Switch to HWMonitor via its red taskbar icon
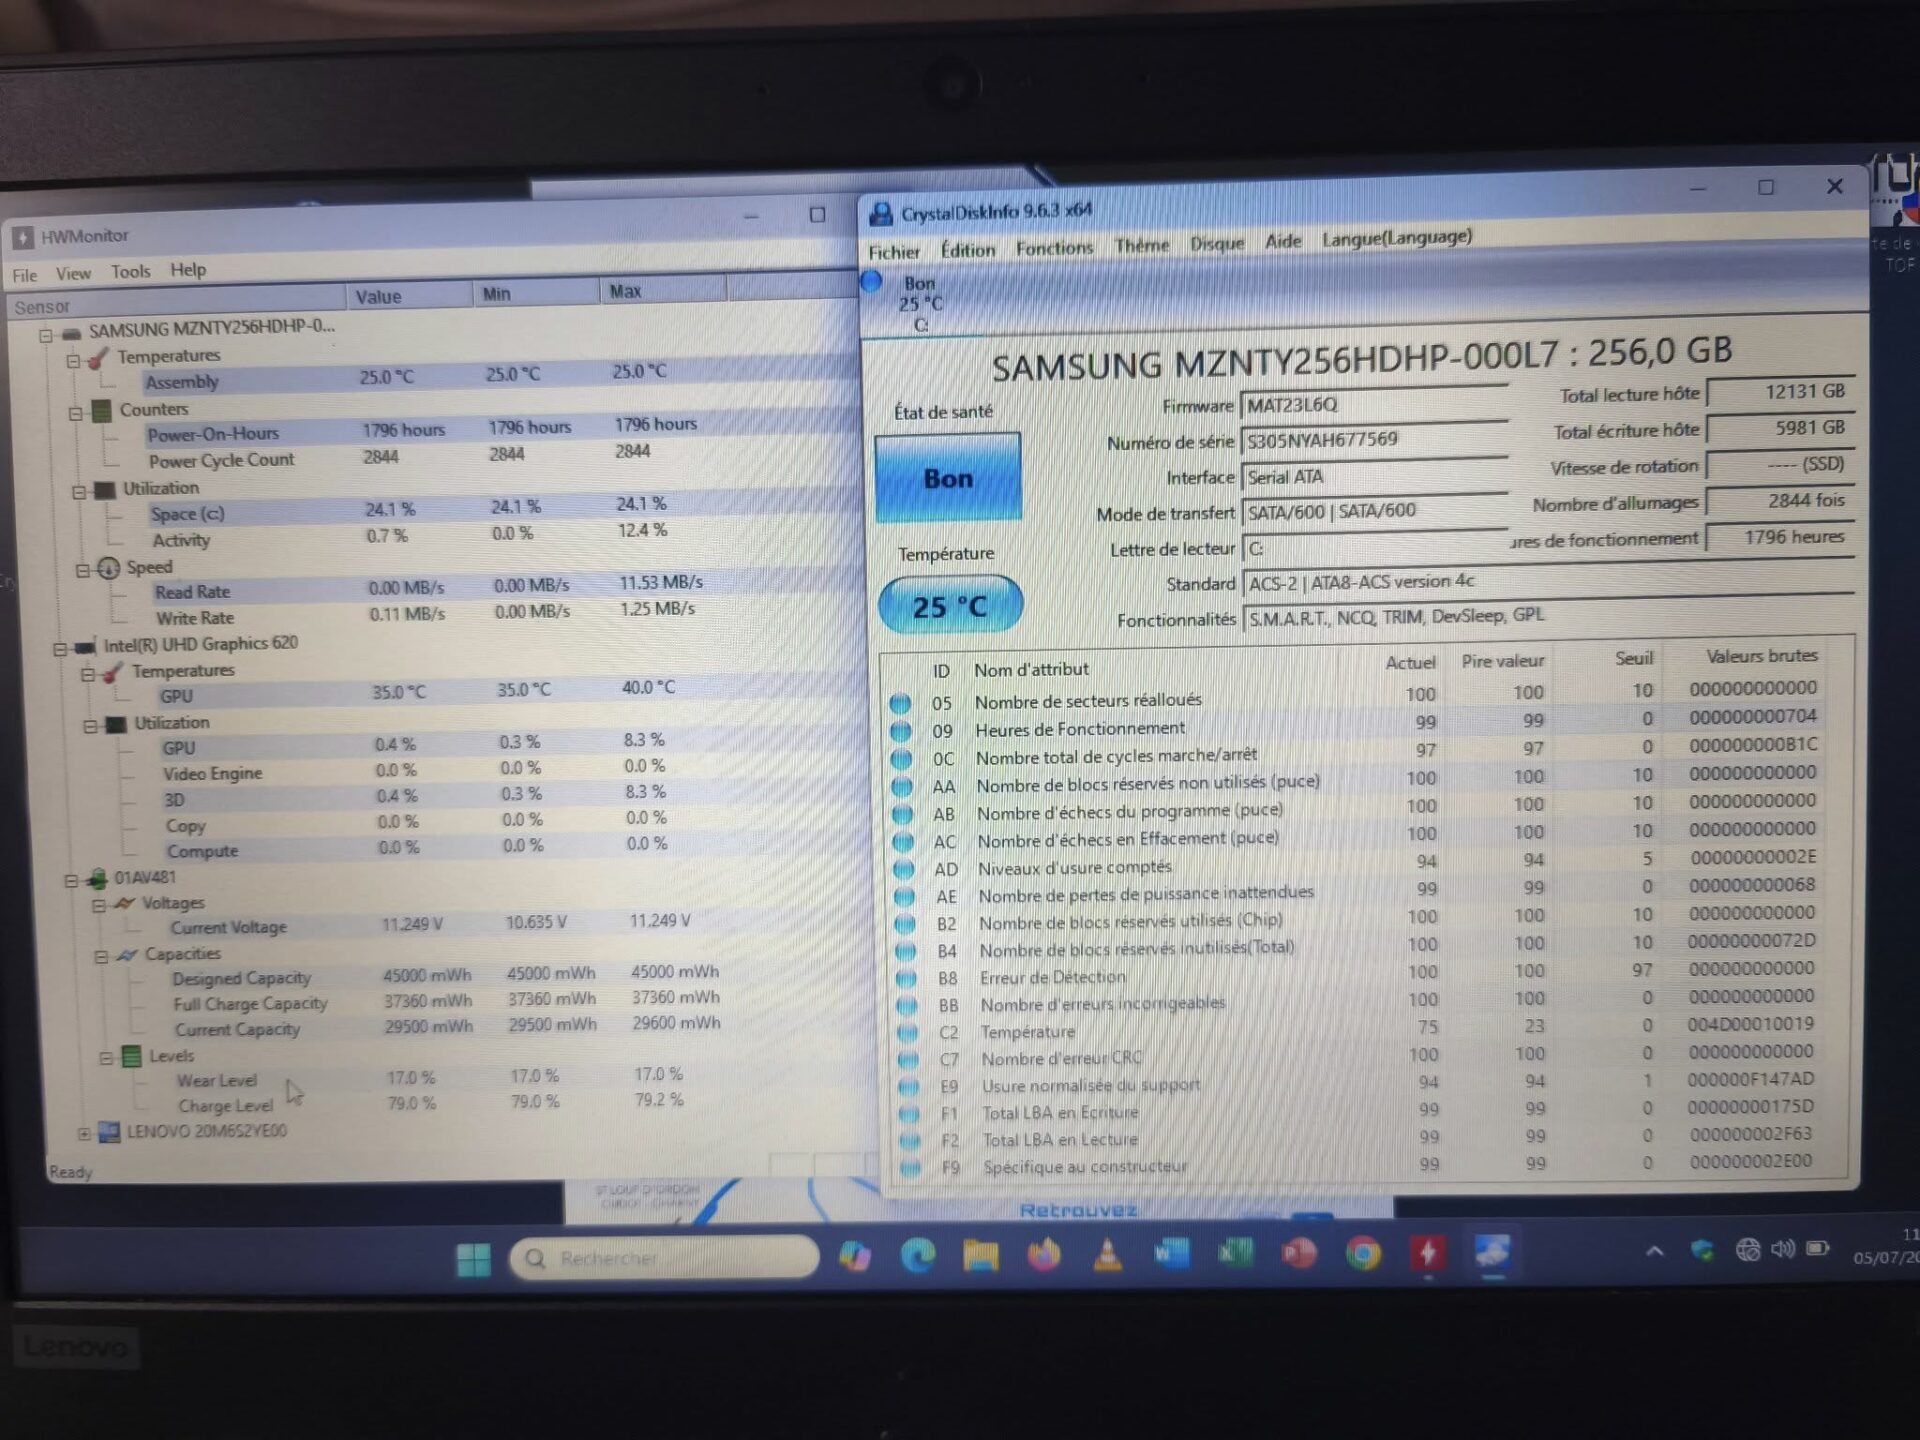Screen dimensions: 1920x1440 1428,1252
